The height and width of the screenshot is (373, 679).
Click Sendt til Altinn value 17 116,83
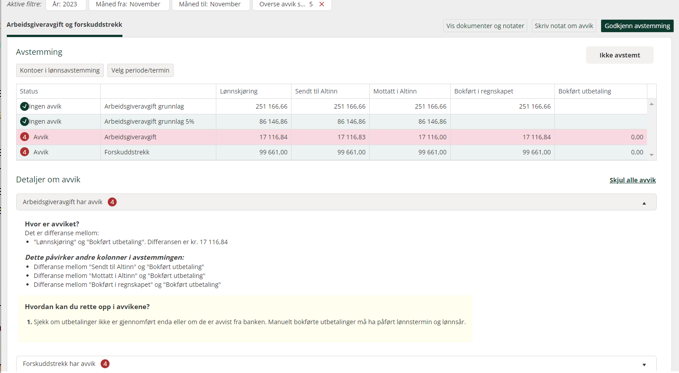point(351,137)
